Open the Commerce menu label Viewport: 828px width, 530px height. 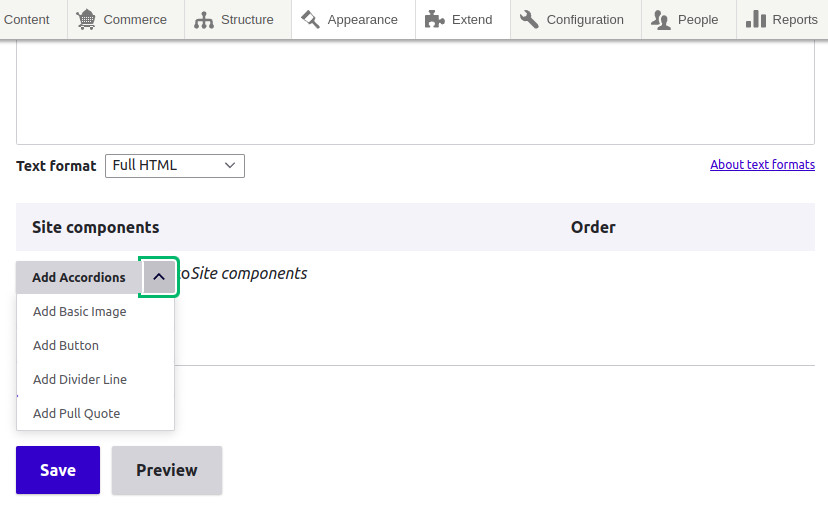point(135,20)
